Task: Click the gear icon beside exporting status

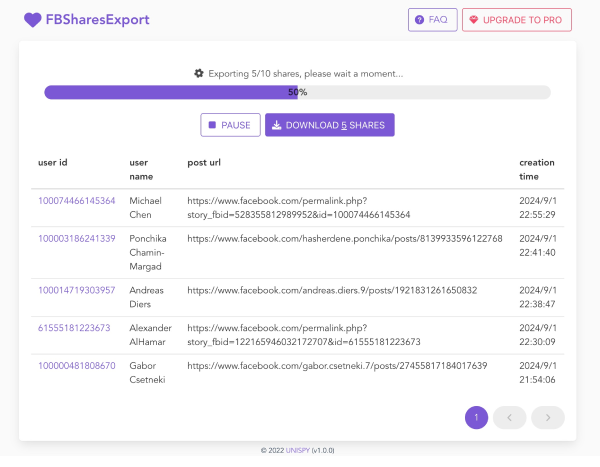Action: coord(199,73)
